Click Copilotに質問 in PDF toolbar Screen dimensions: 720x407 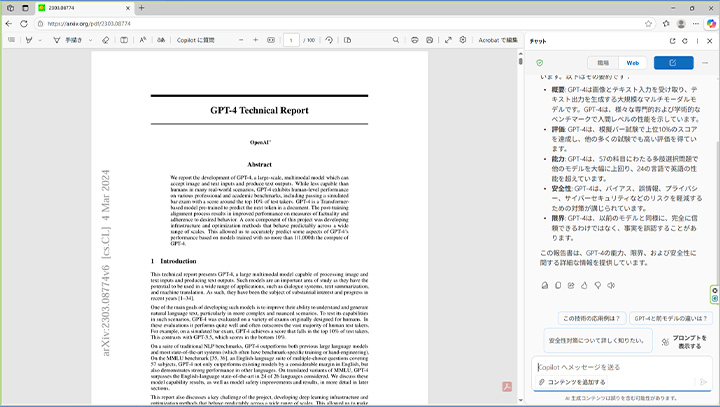pyautogui.click(x=196, y=40)
